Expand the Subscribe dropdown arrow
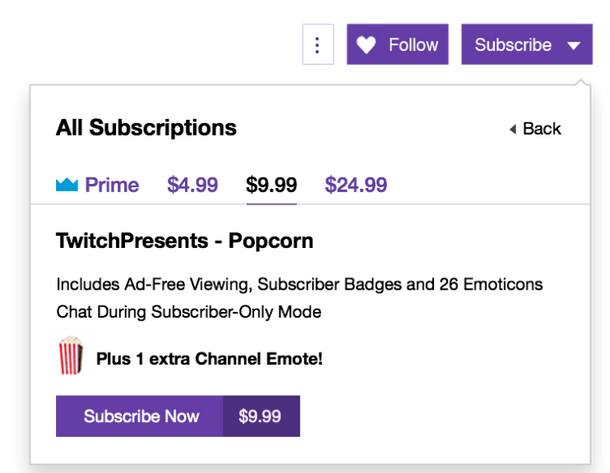The width and height of the screenshot is (610, 473). click(x=574, y=46)
